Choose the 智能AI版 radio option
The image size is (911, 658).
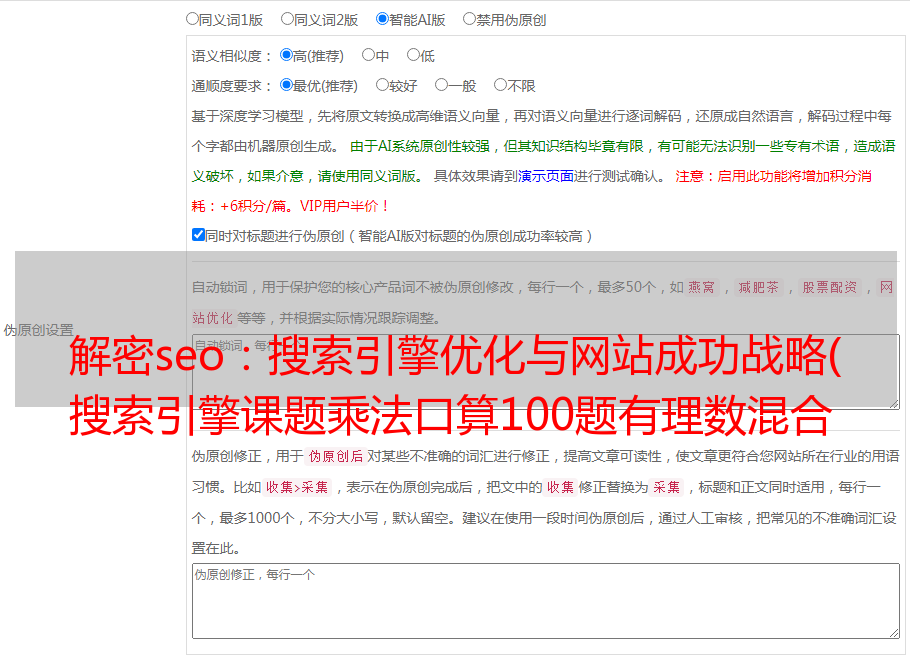[382, 19]
